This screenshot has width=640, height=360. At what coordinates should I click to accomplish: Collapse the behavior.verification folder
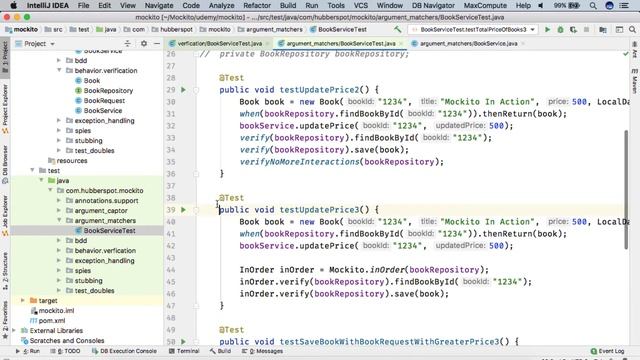tap(59, 70)
